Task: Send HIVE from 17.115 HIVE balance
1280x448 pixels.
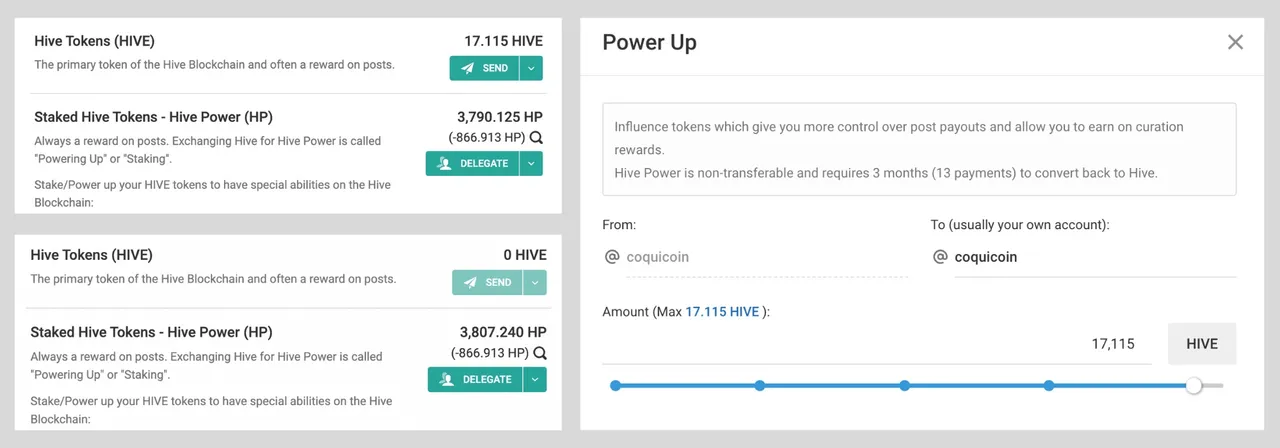Action: point(485,68)
